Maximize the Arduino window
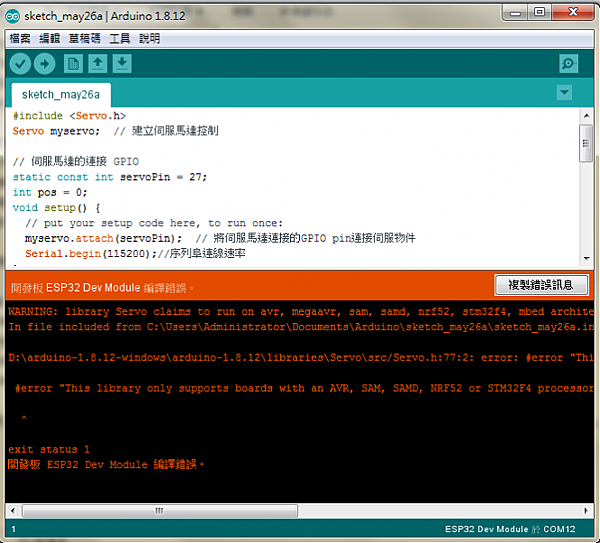The width and height of the screenshot is (600, 543). 540,13
